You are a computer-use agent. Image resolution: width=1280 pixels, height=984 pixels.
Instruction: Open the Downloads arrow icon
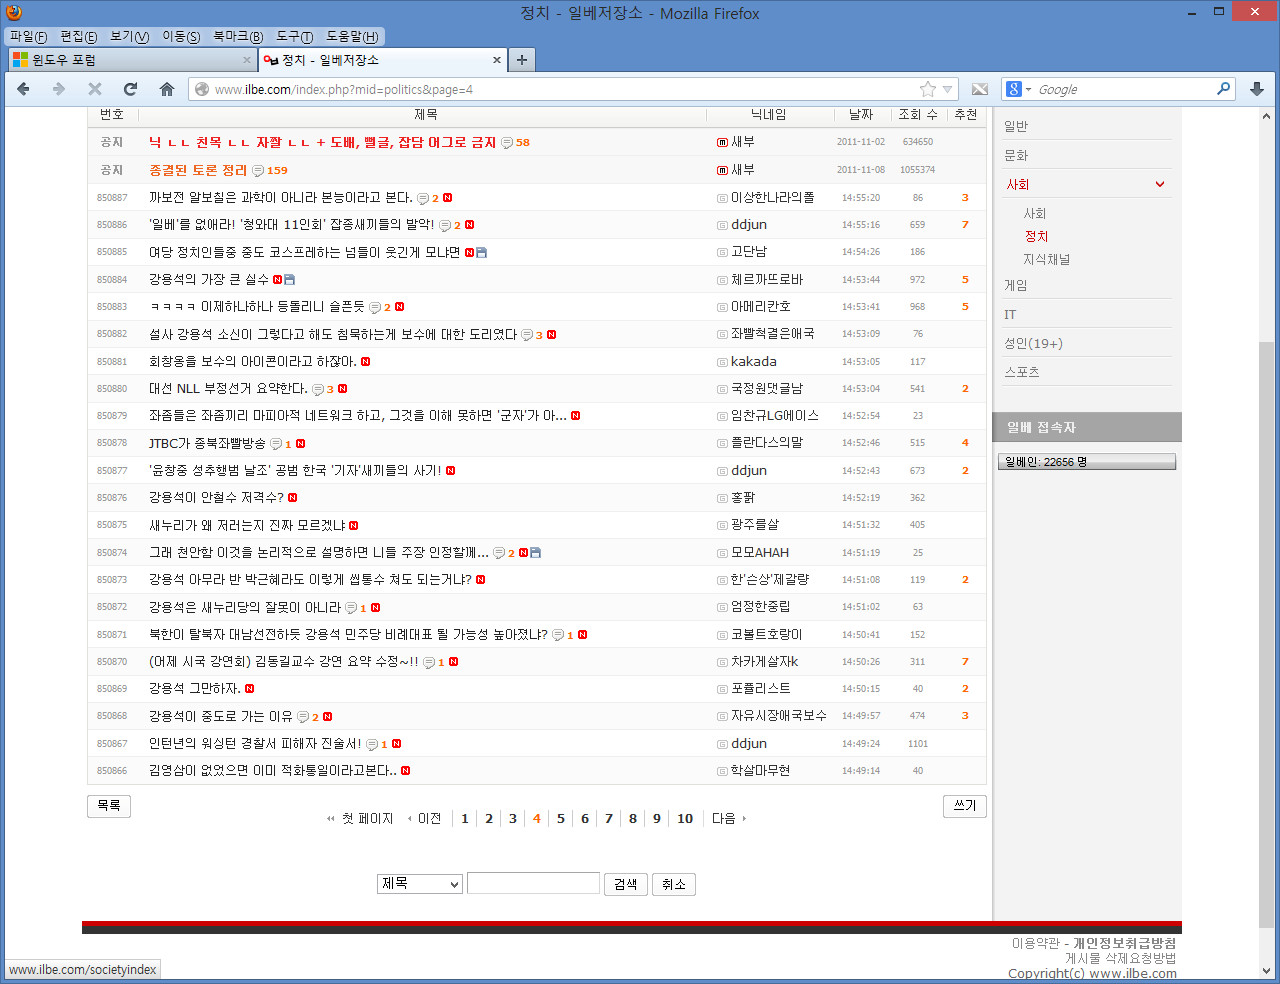[1257, 89]
